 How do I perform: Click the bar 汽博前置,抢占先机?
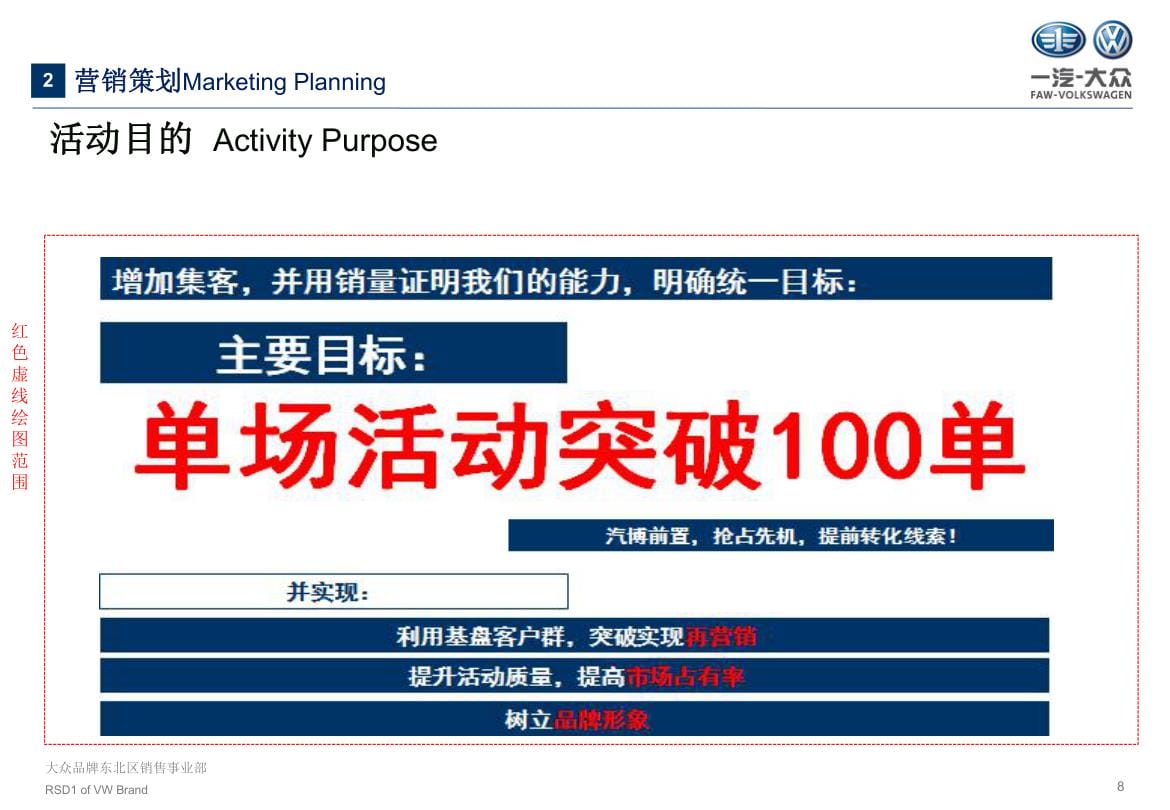(x=780, y=536)
